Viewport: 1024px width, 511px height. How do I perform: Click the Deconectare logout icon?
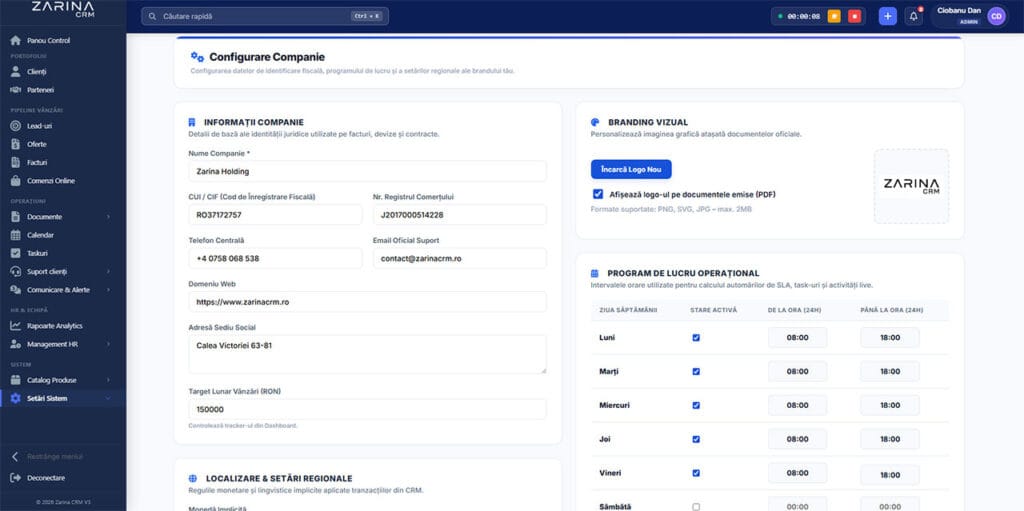tap(16, 478)
